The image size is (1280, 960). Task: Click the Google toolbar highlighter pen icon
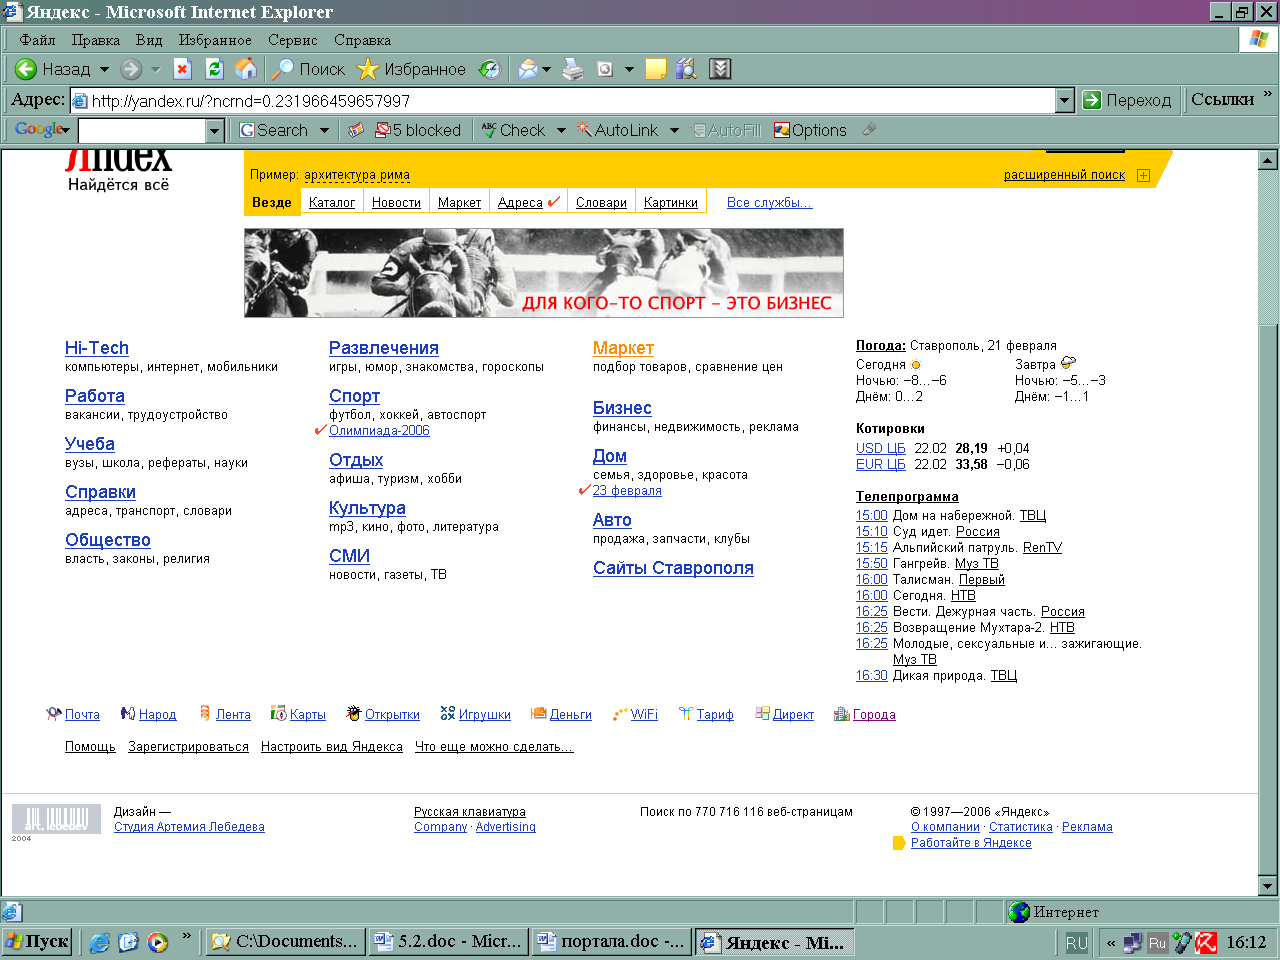click(869, 130)
